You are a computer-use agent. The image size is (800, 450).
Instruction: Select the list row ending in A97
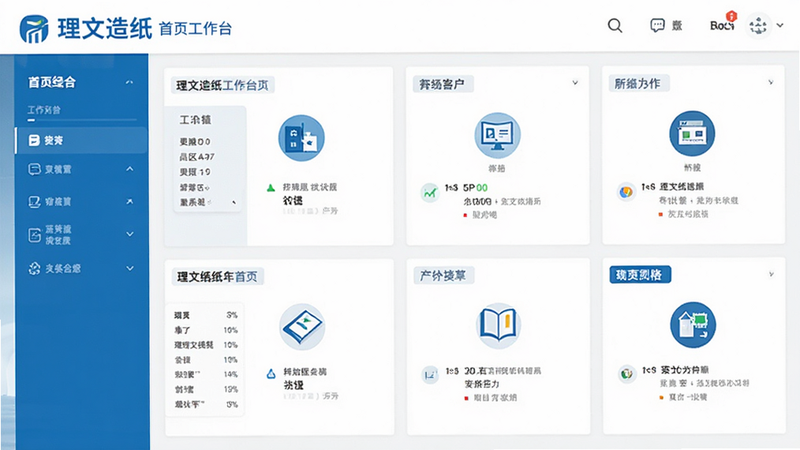(197, 157)
